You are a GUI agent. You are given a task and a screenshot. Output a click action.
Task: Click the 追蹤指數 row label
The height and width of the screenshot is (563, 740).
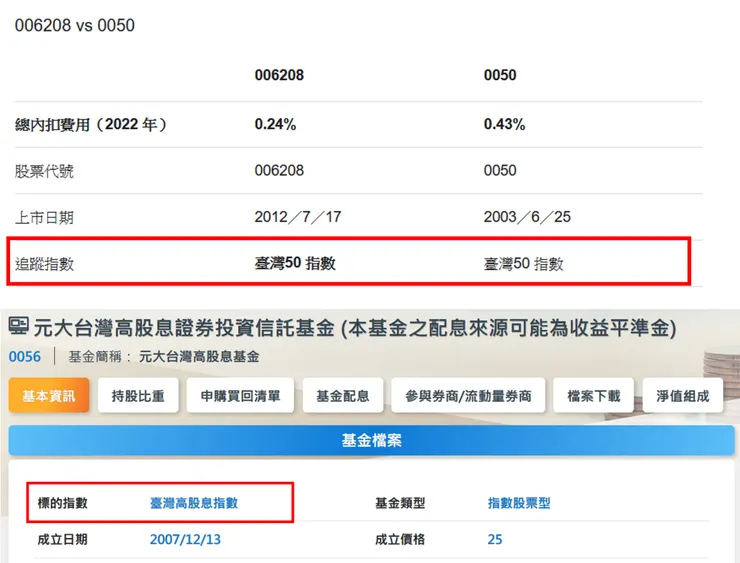pos(44,264)
